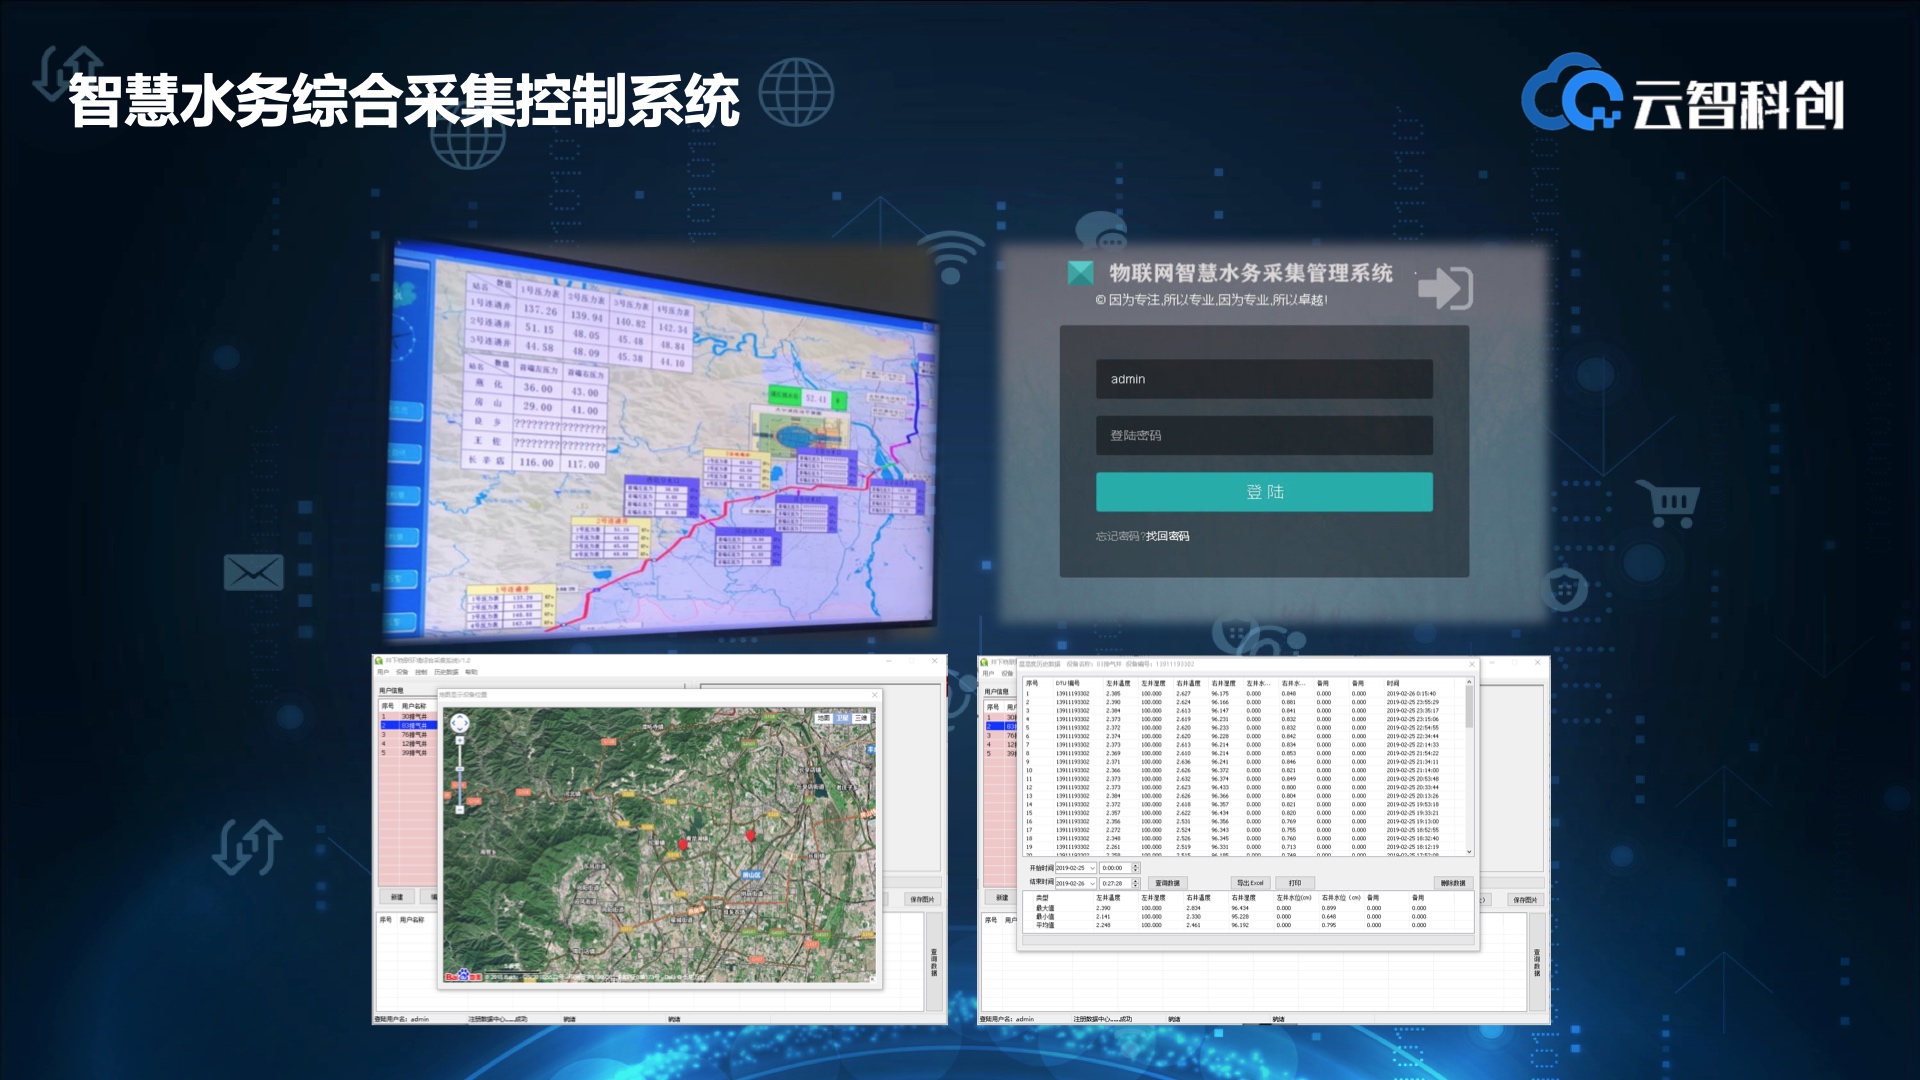
Task: Click vertical 查询数据 button in map window
Action: [x=934, y=962]
